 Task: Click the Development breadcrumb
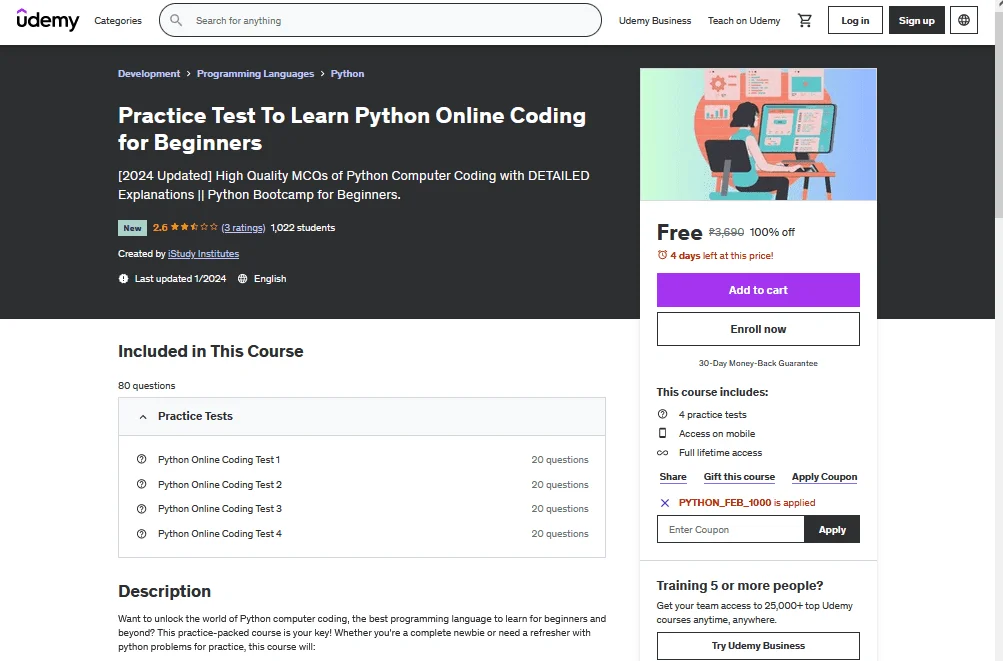pos(149,74)
